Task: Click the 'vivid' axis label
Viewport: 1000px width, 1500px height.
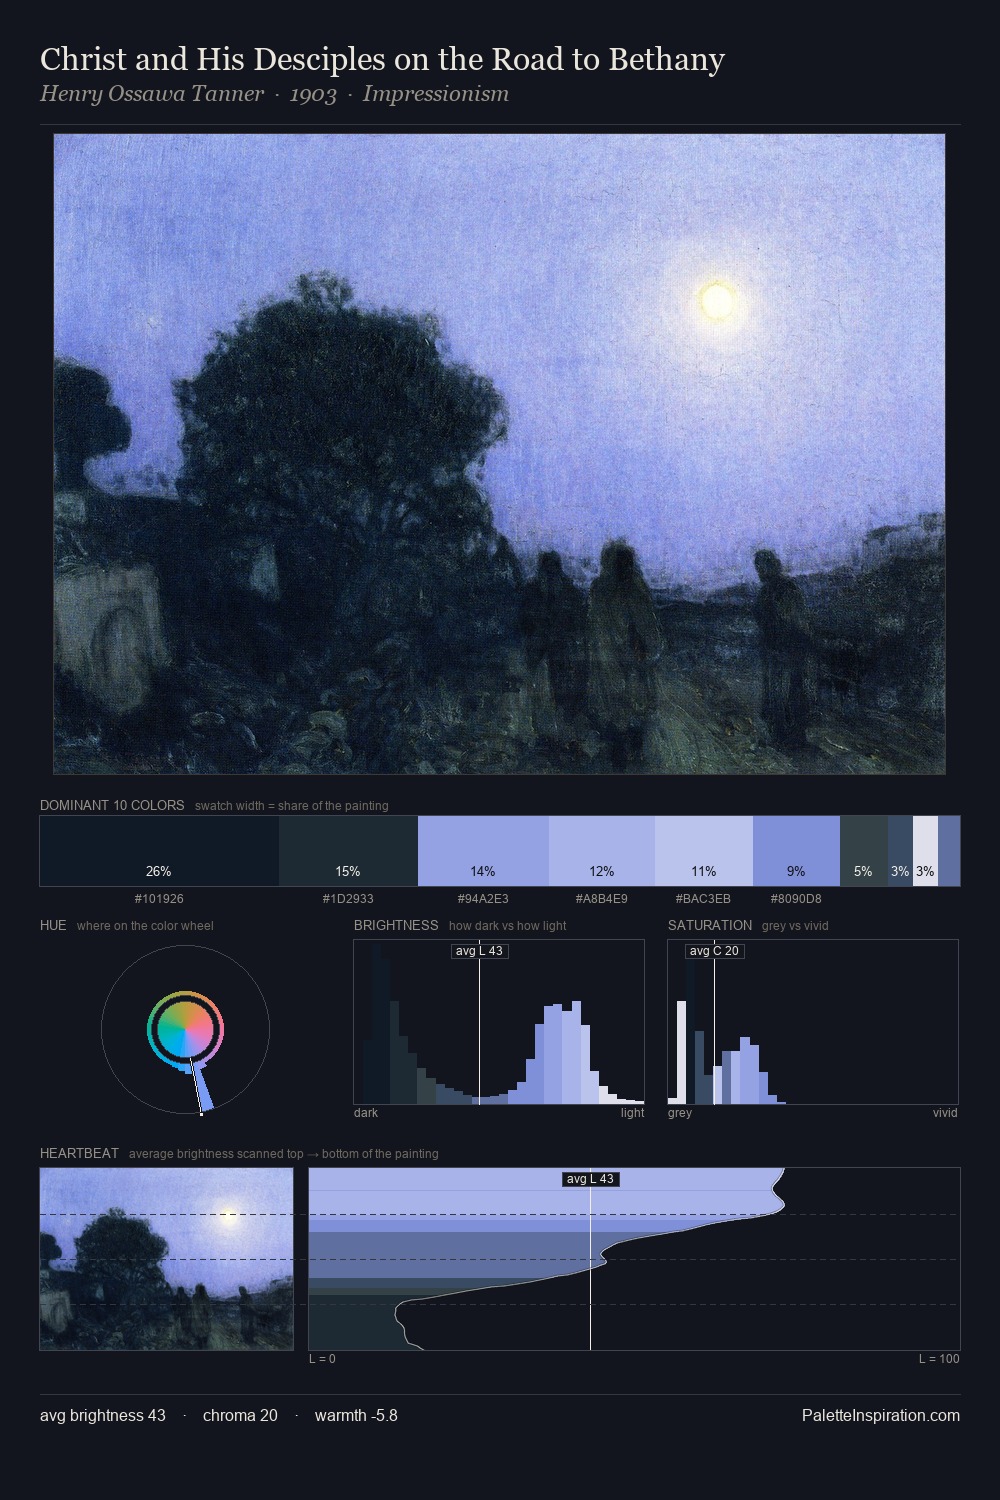Action: pos(945,1113)
